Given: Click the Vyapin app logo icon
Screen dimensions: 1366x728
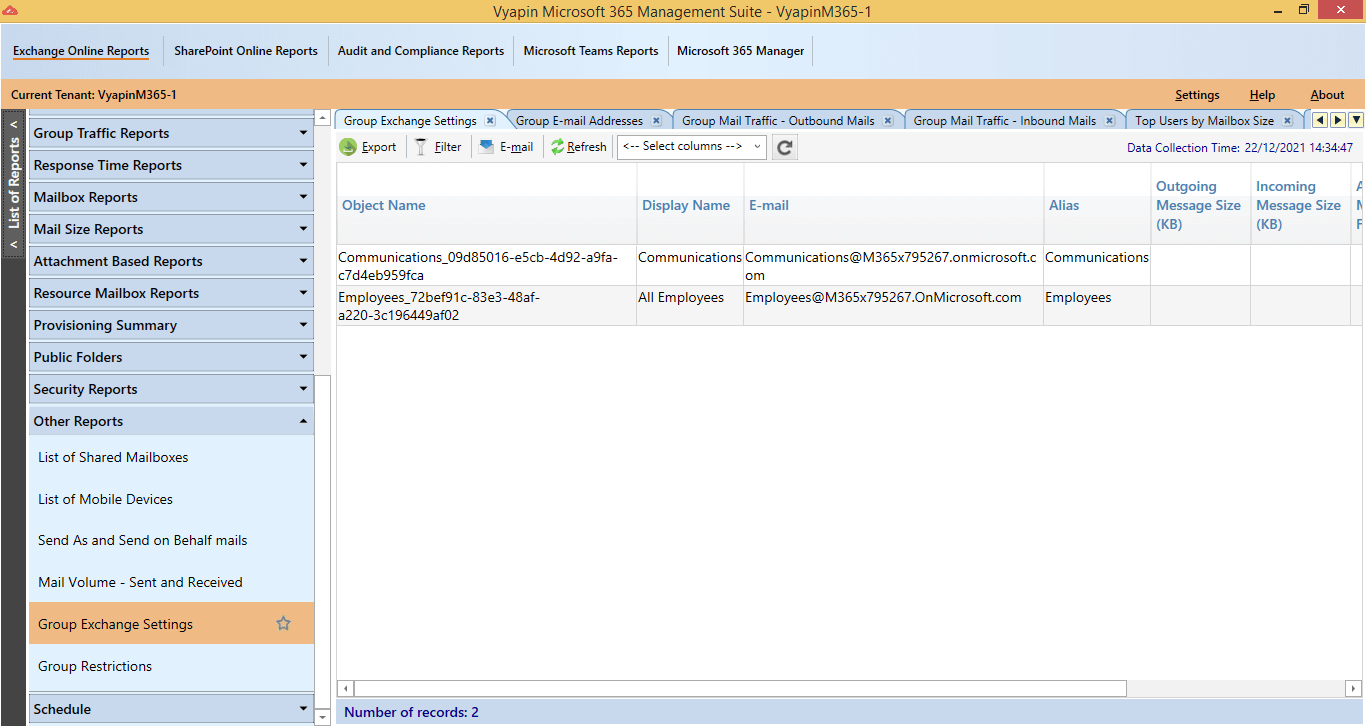Looking at the screenshot, I should [x=11, y=10].
